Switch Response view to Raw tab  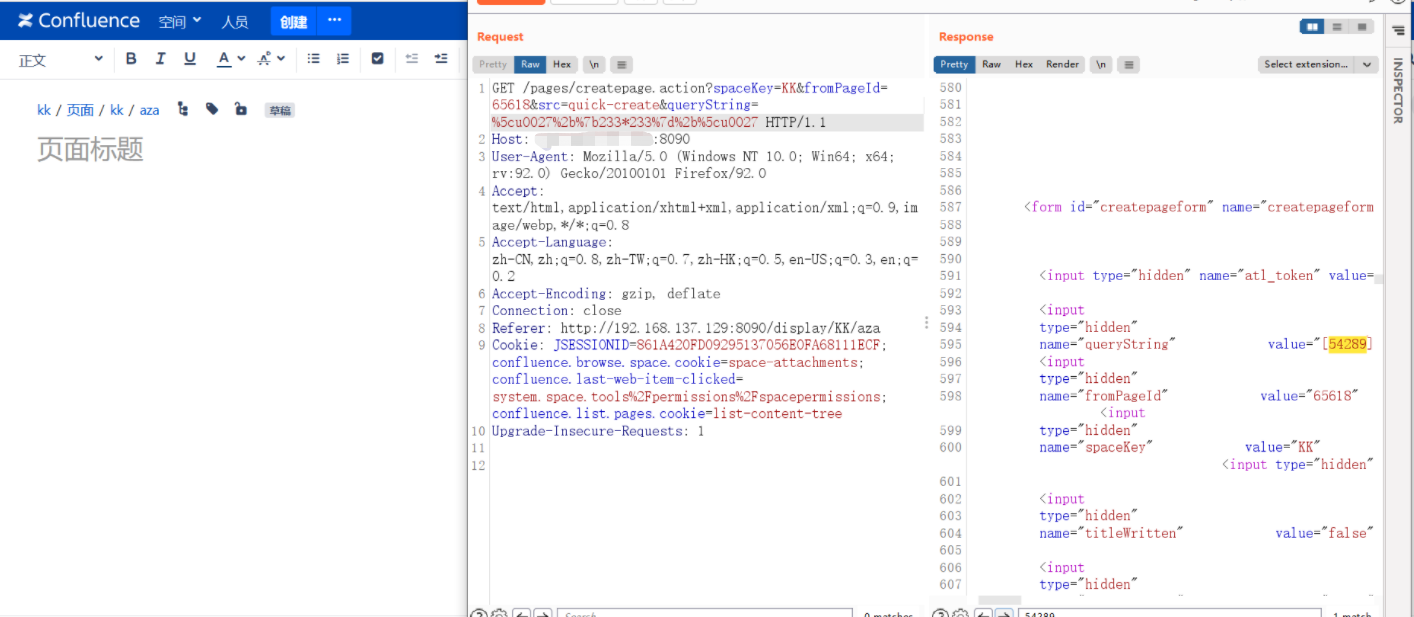[991, 64]
